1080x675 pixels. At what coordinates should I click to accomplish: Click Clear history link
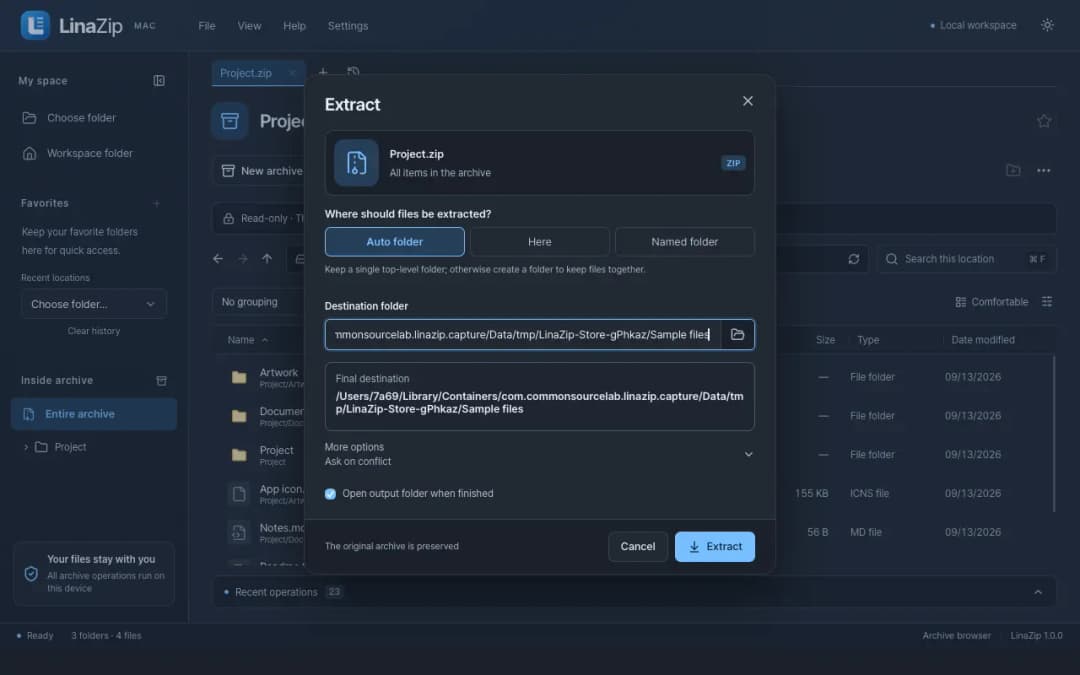point(94,331)
